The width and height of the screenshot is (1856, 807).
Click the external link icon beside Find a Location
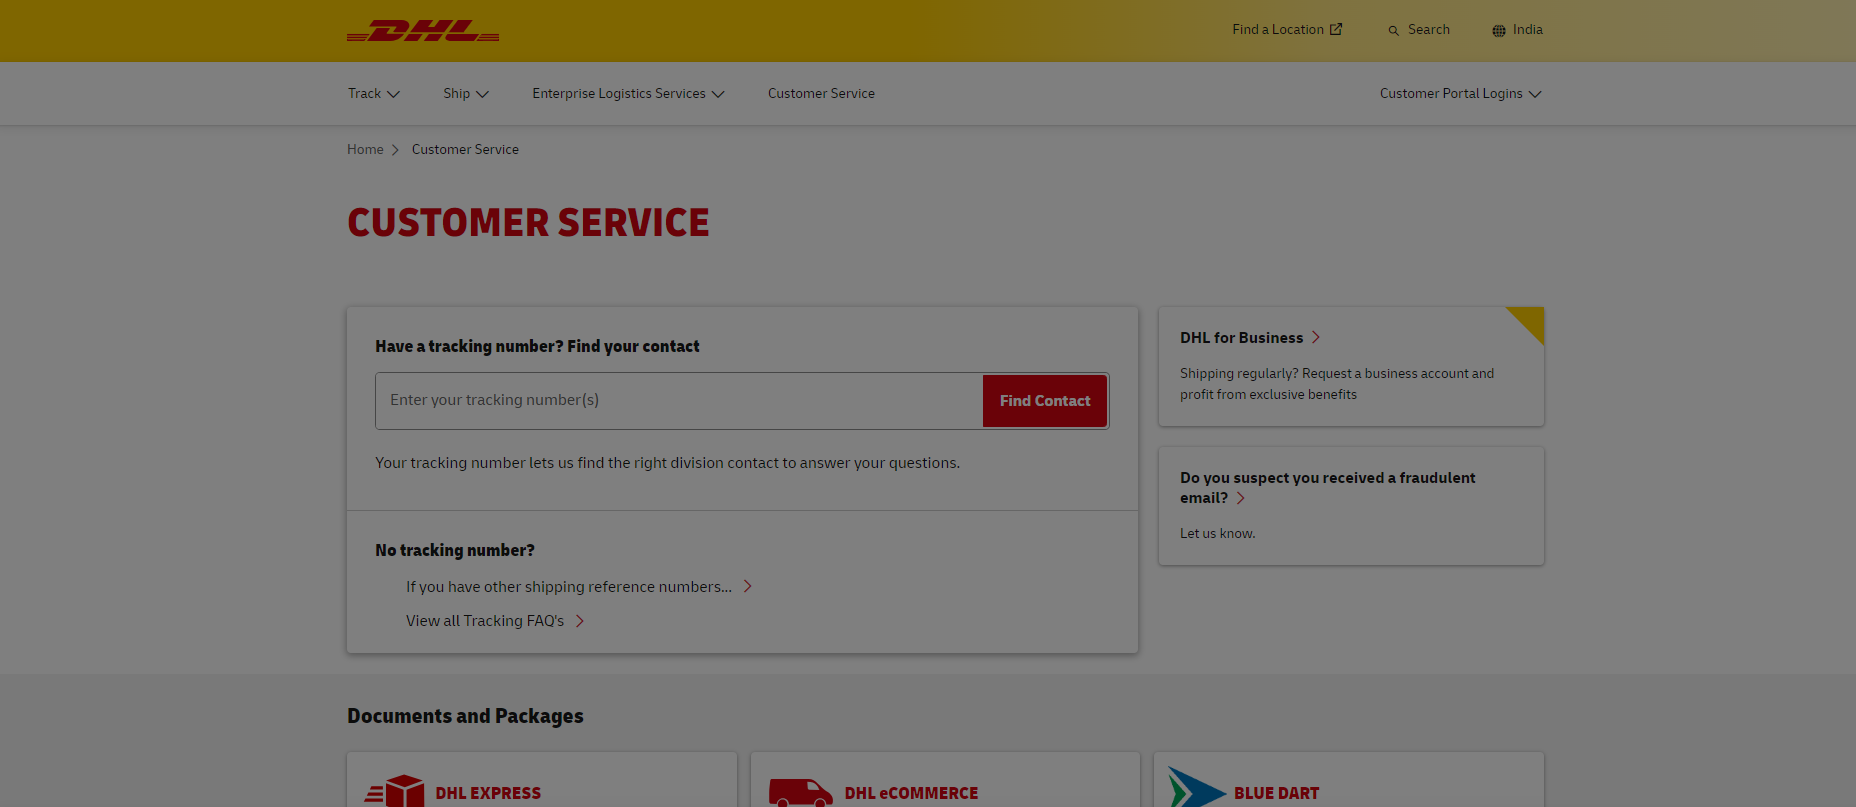1336,30
